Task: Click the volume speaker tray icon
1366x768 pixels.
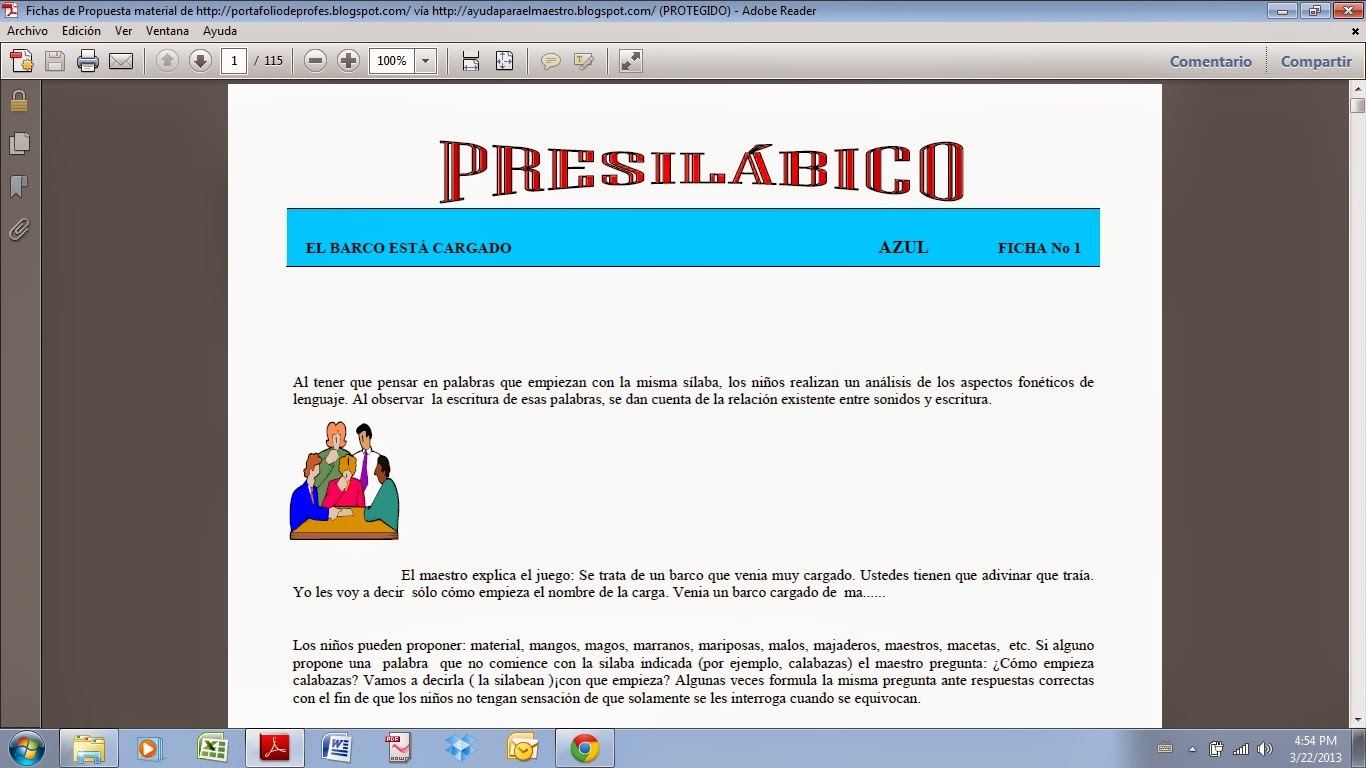Action: point(1265,749)
